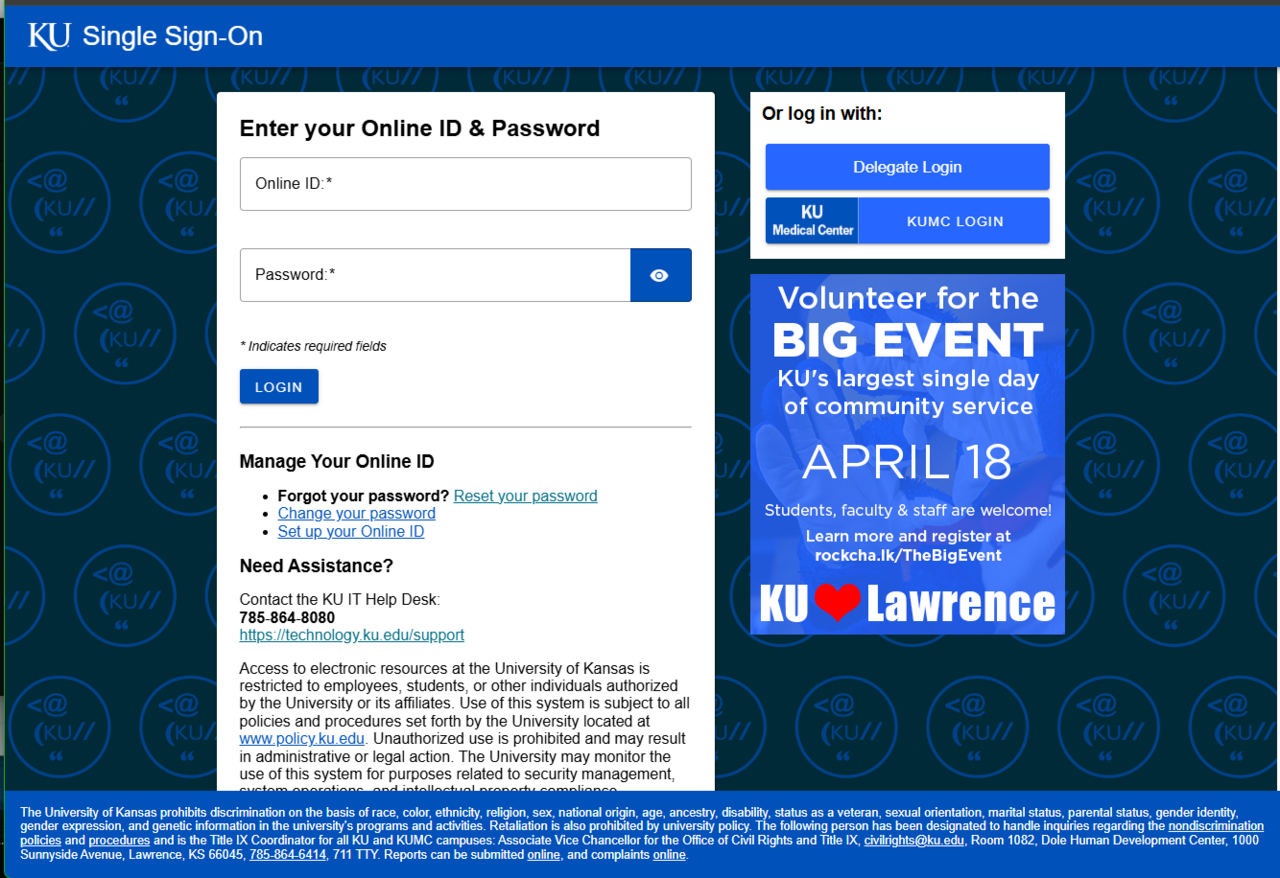Open the www.policy.ku.edu link
The image size is (1280, 878).
coord(302,739)
